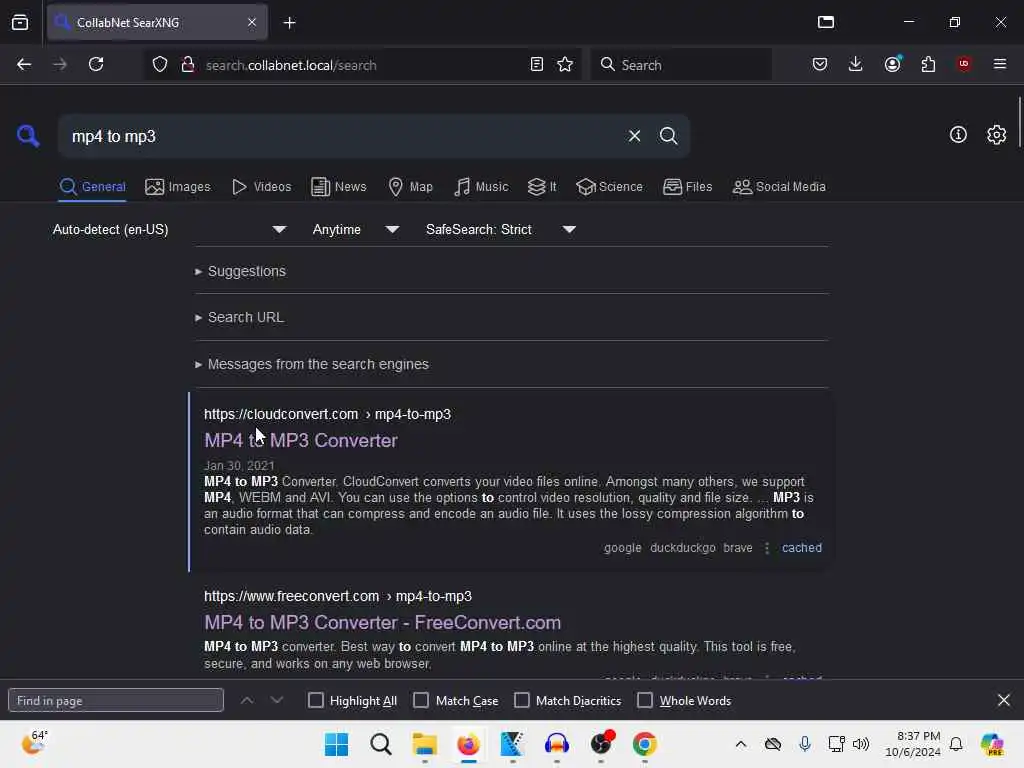Click the site security padlock icon

(188, 65)
